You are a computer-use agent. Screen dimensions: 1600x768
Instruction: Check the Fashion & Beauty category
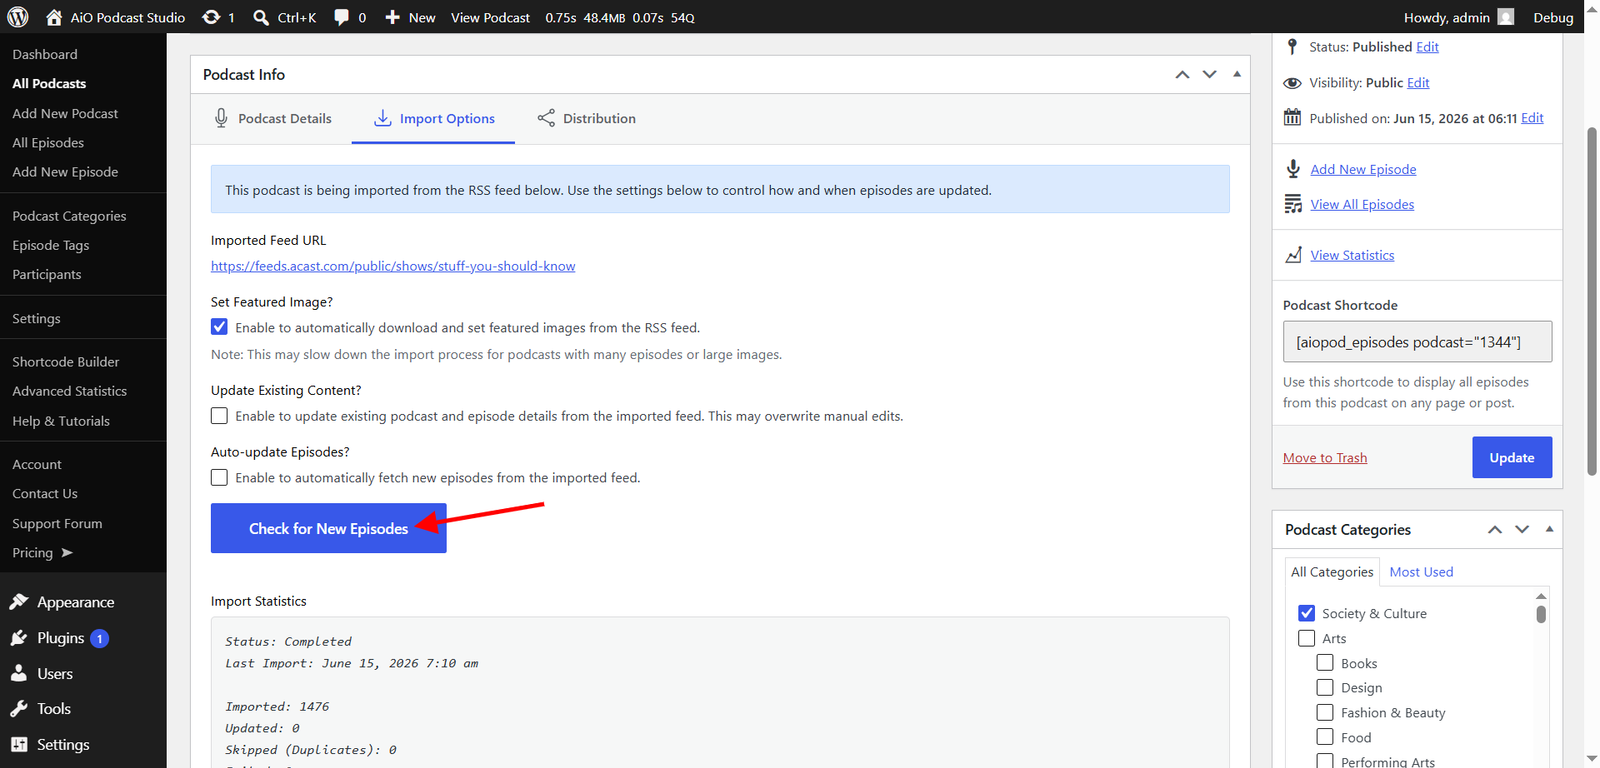(1325, 712)
